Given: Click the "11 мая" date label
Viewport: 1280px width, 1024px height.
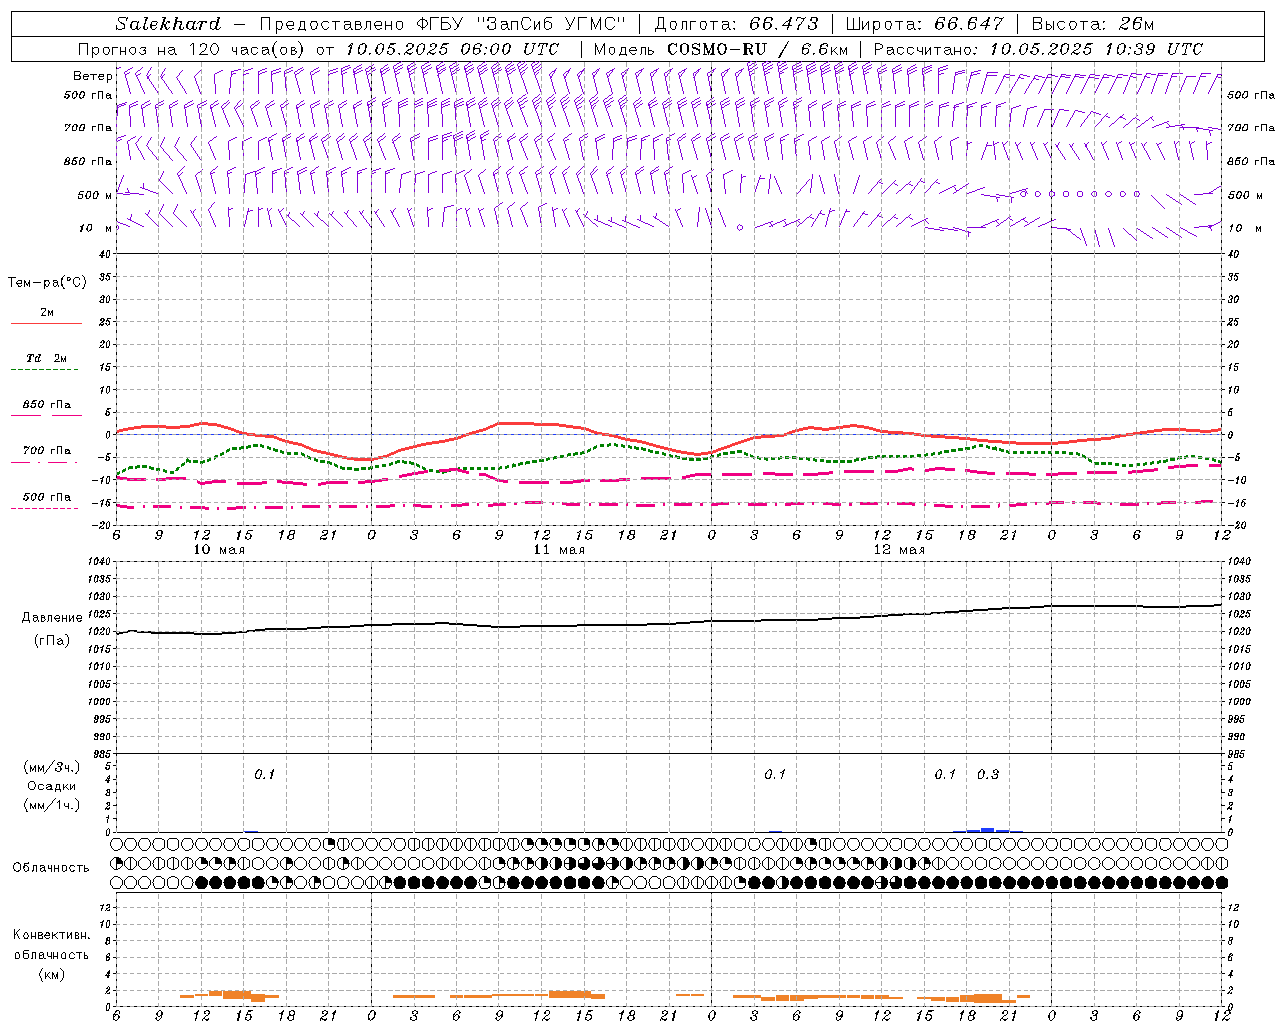Looking at the screenshot, I should coord(559,550).
